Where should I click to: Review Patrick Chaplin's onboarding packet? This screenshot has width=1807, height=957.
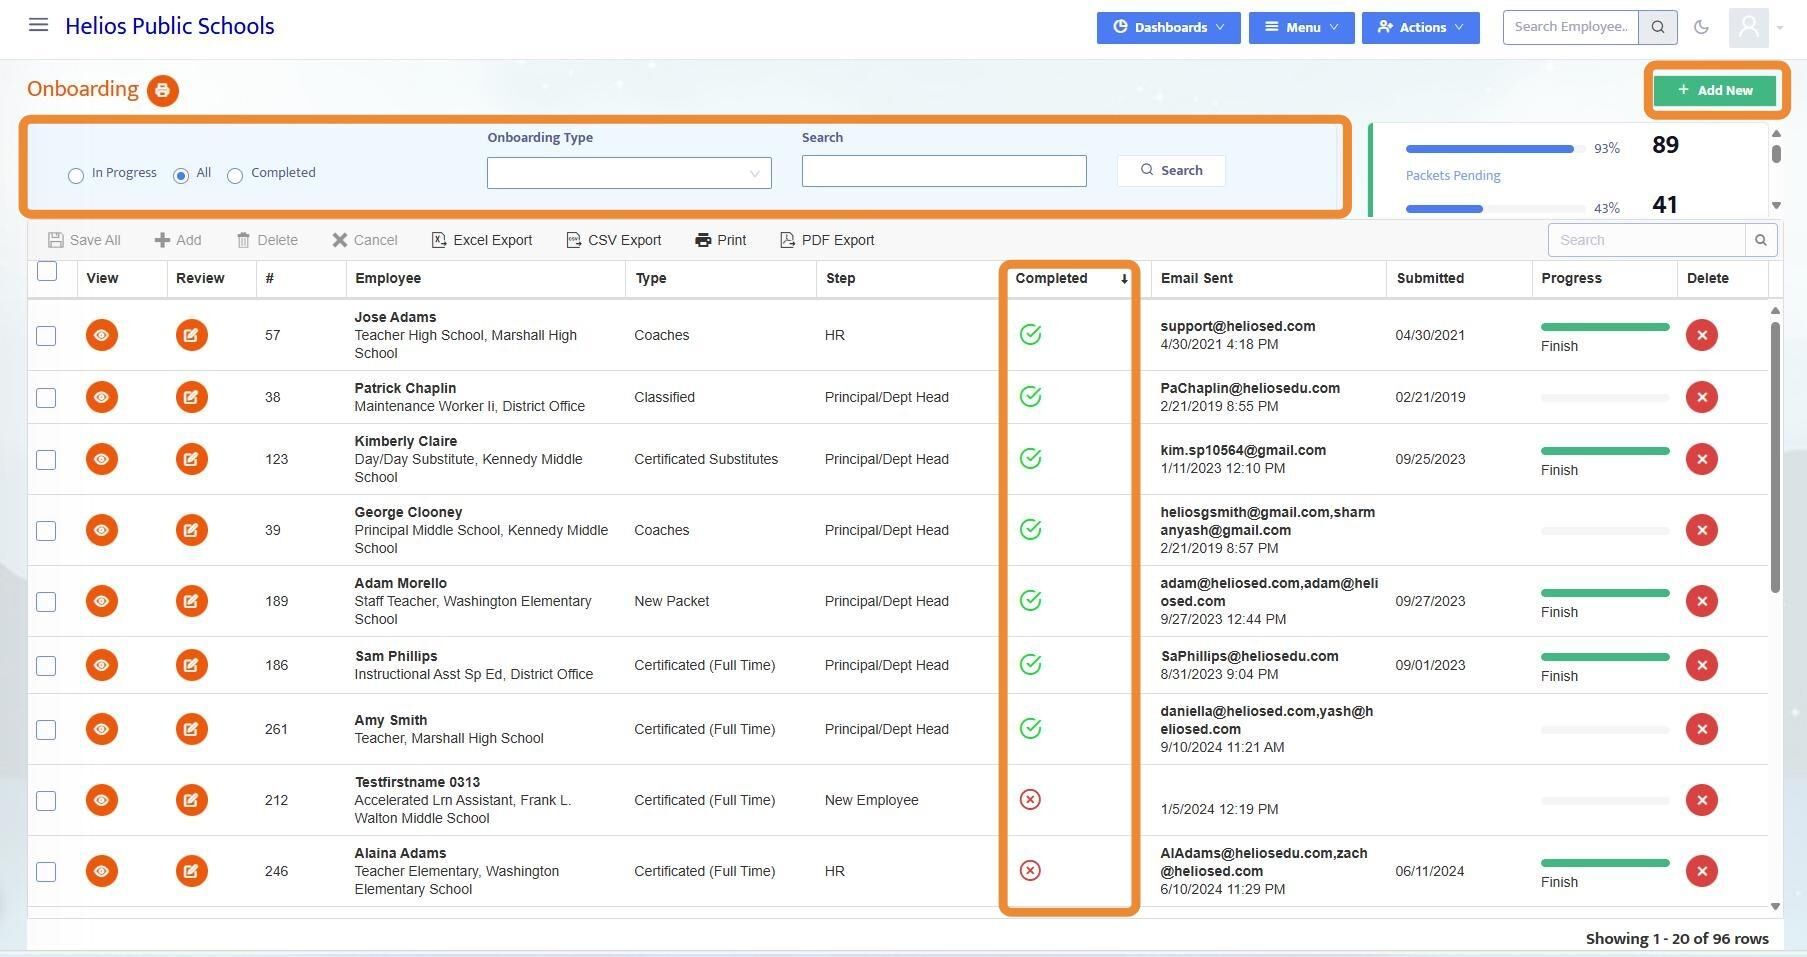click(191, 397)
